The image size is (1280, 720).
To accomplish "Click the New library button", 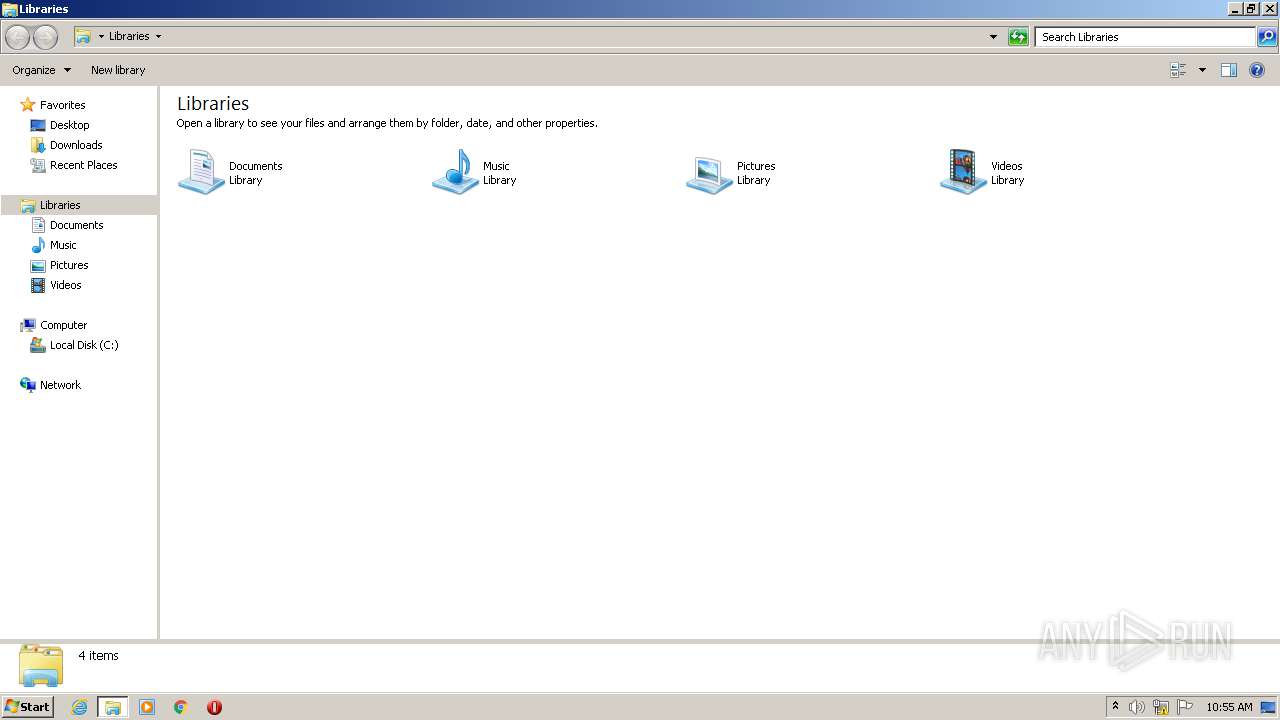I will click(x=118, y=70).
